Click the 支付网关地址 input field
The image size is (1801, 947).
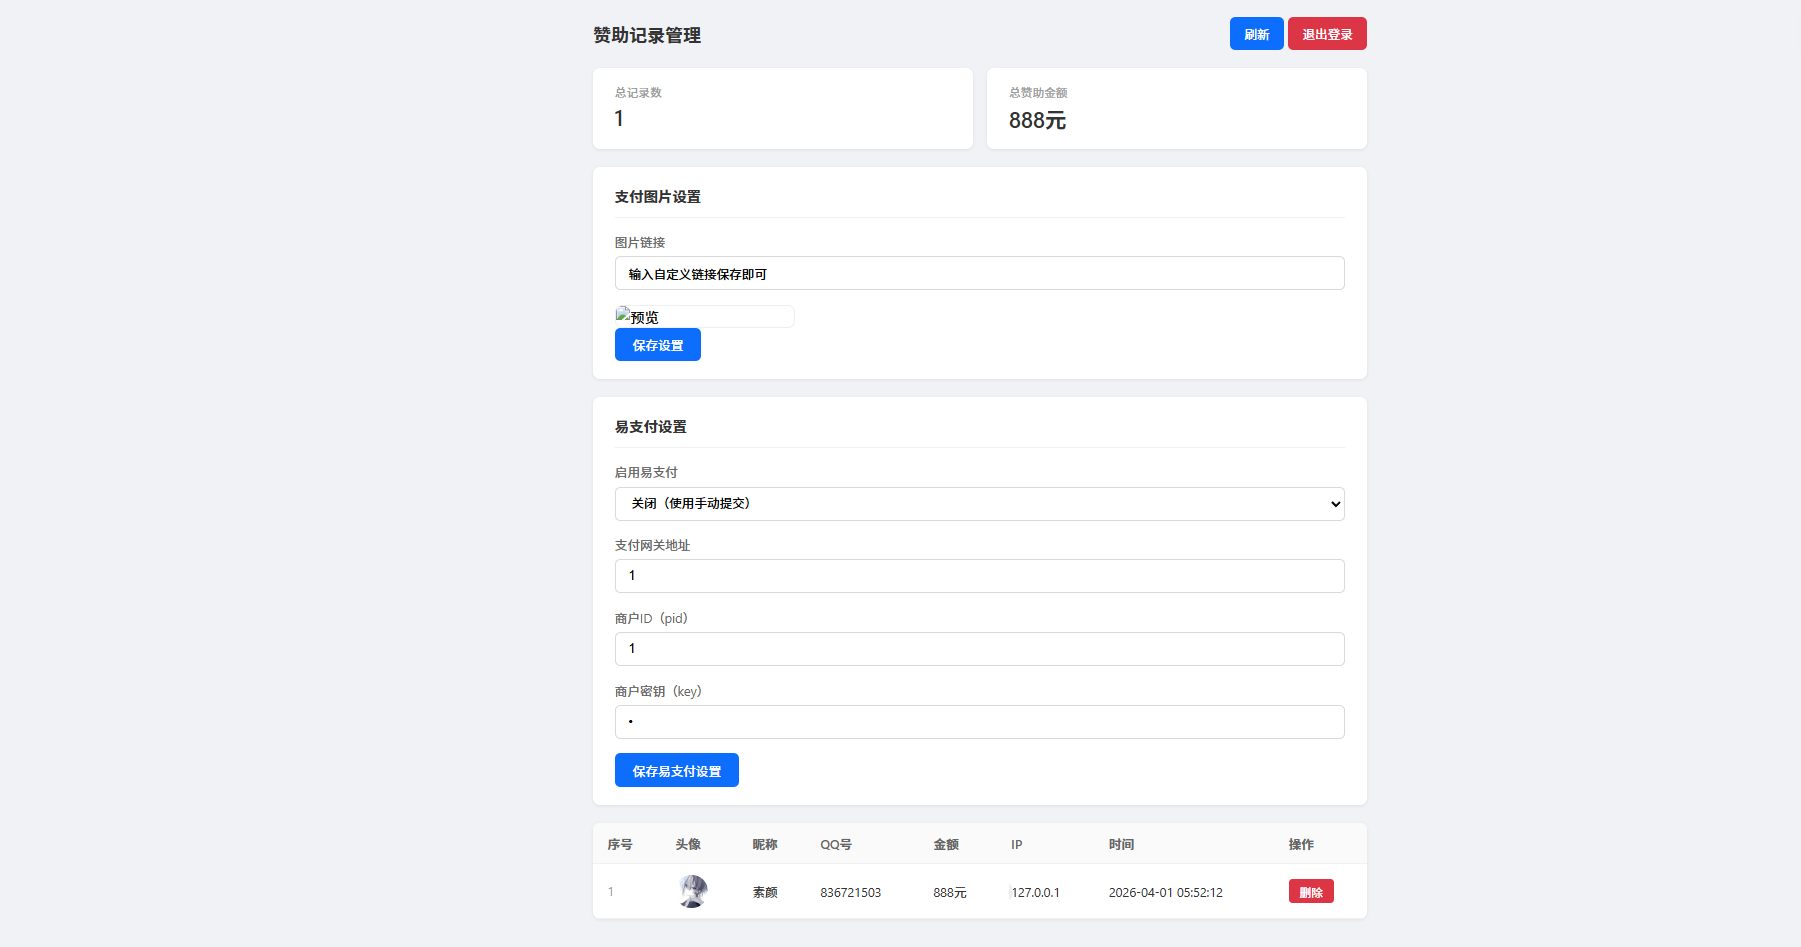(979, 575)
